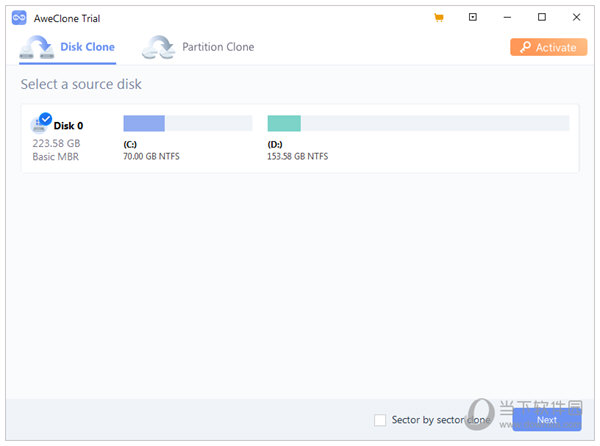
Task: Click the 153.58 GB NTFS text
Action: [x=297, y=156]
